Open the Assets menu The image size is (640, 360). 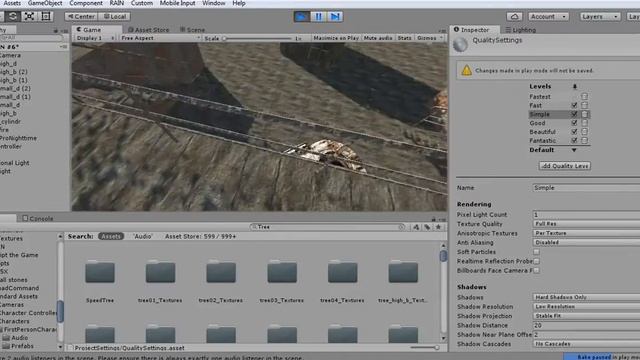[12, 3]
